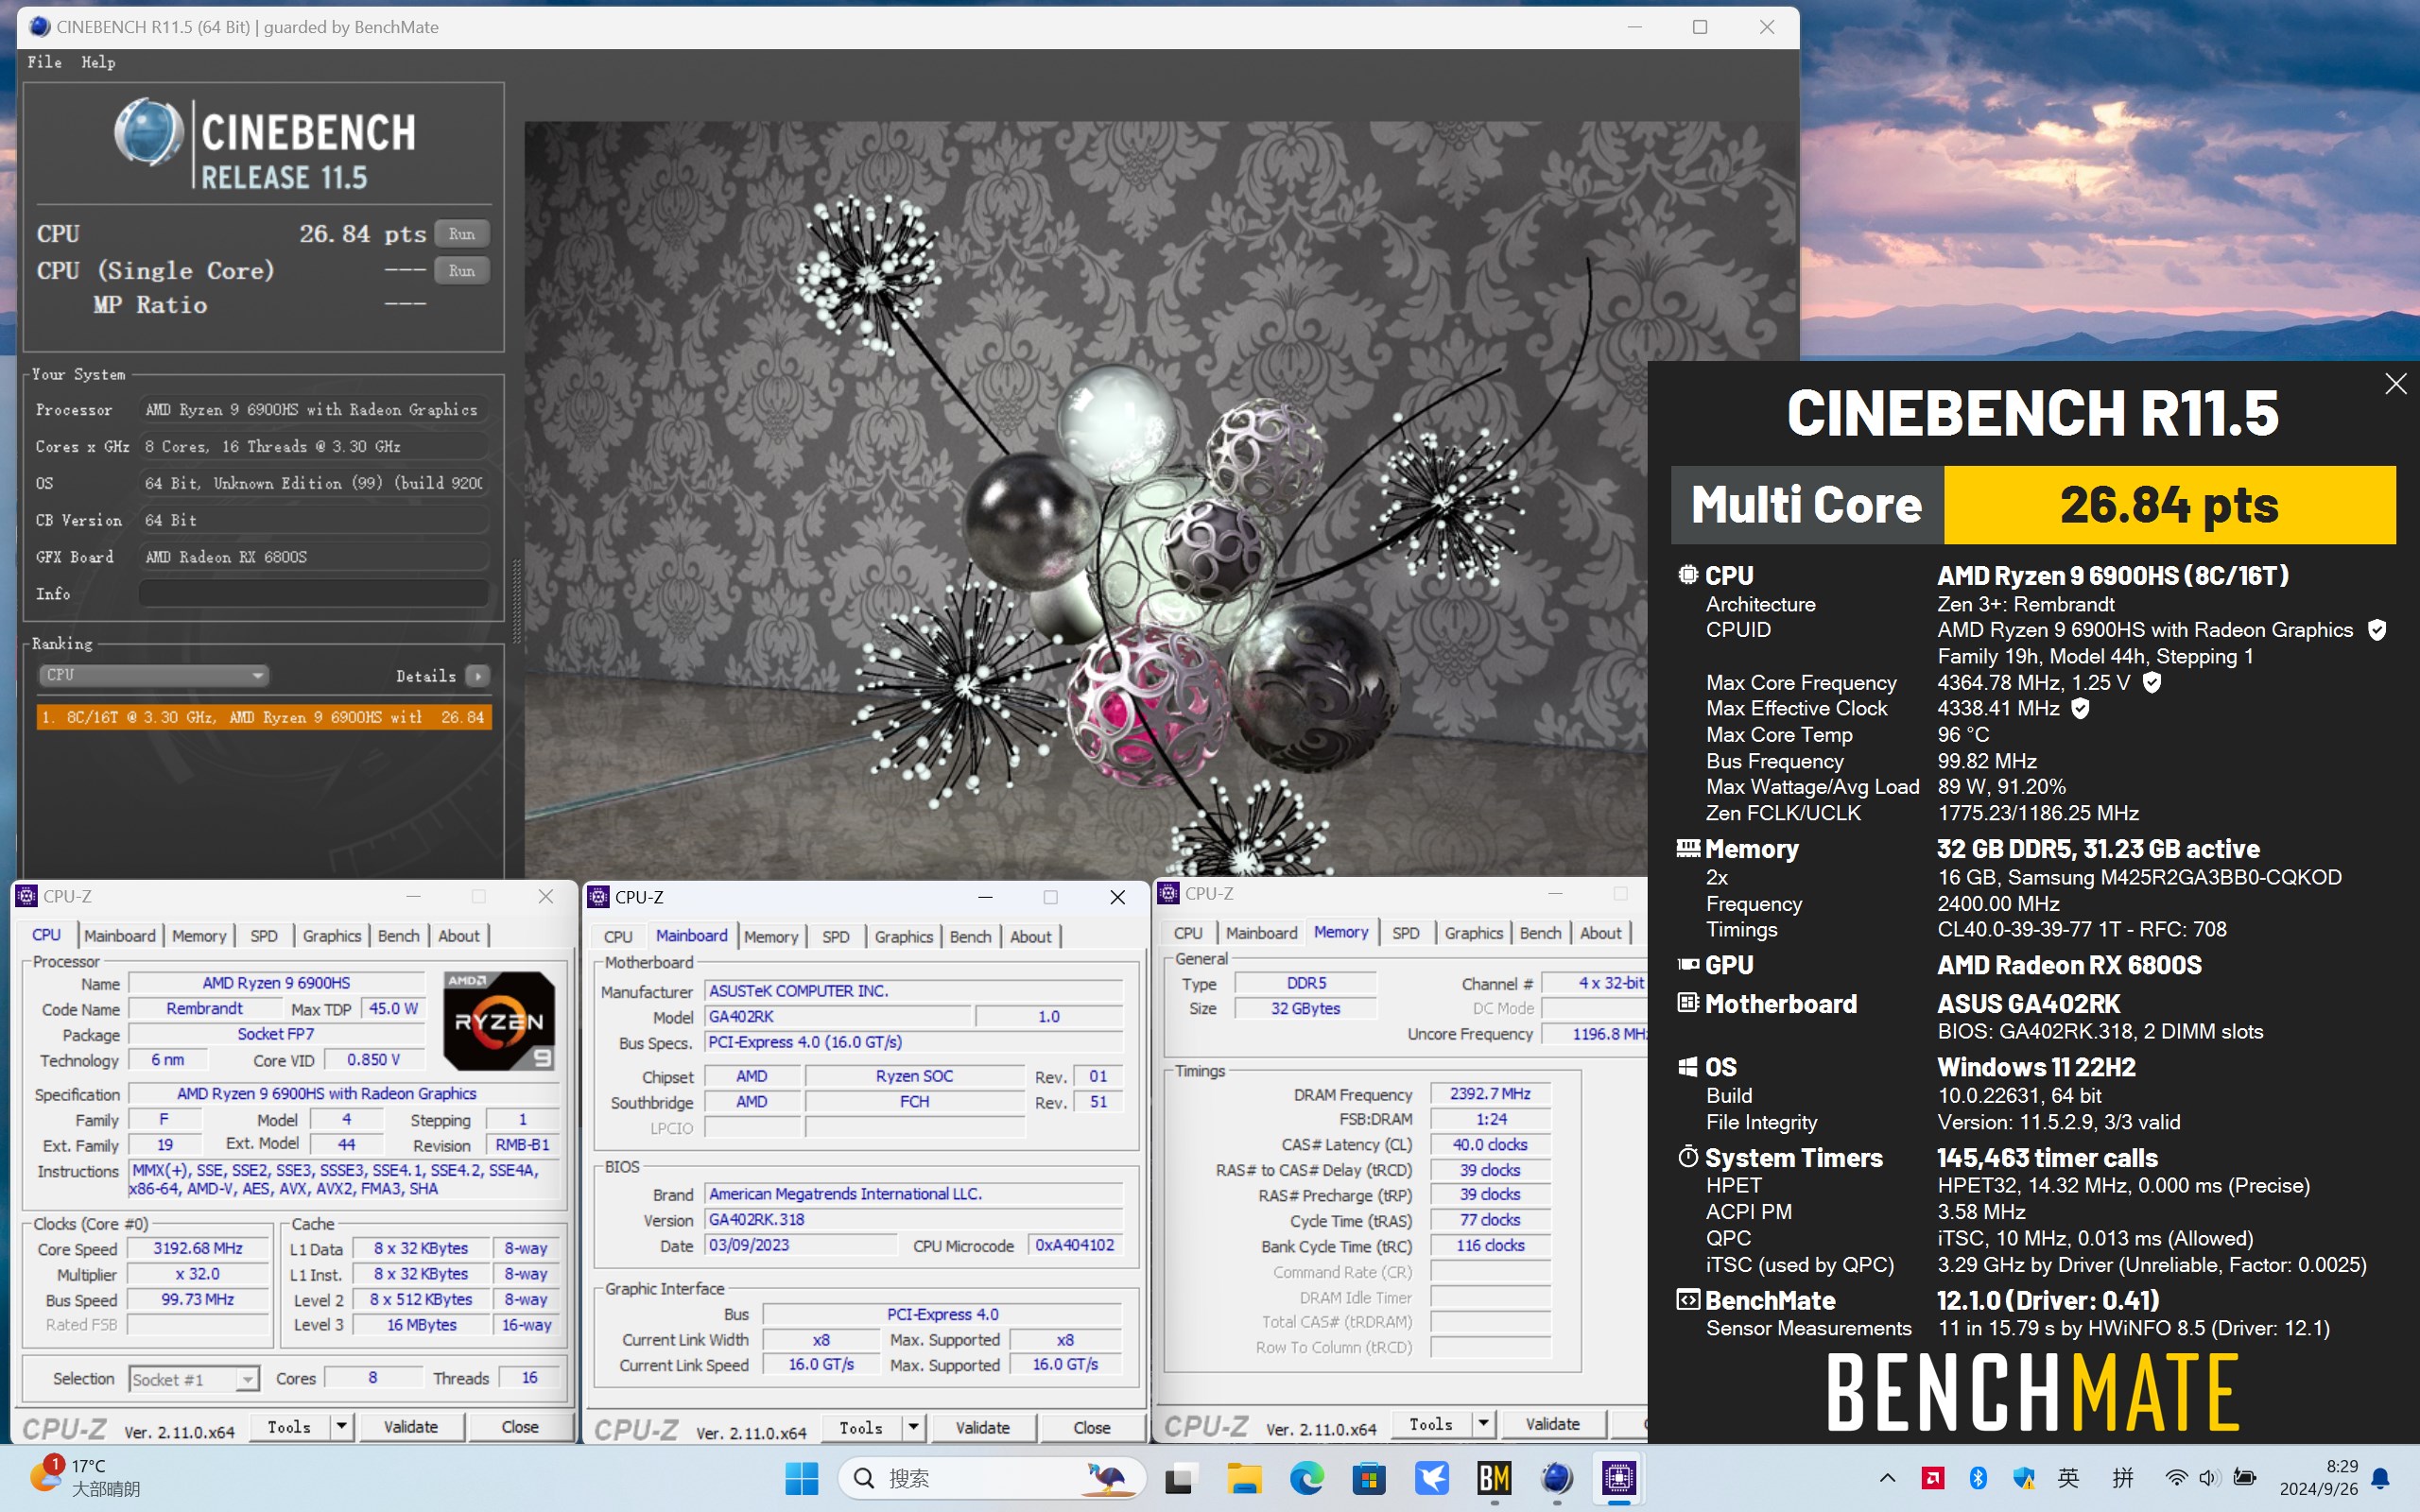Screen dimensions: 2420x1512
Task: Click the Cinebench title bar app icon
Action: [40, 27]
